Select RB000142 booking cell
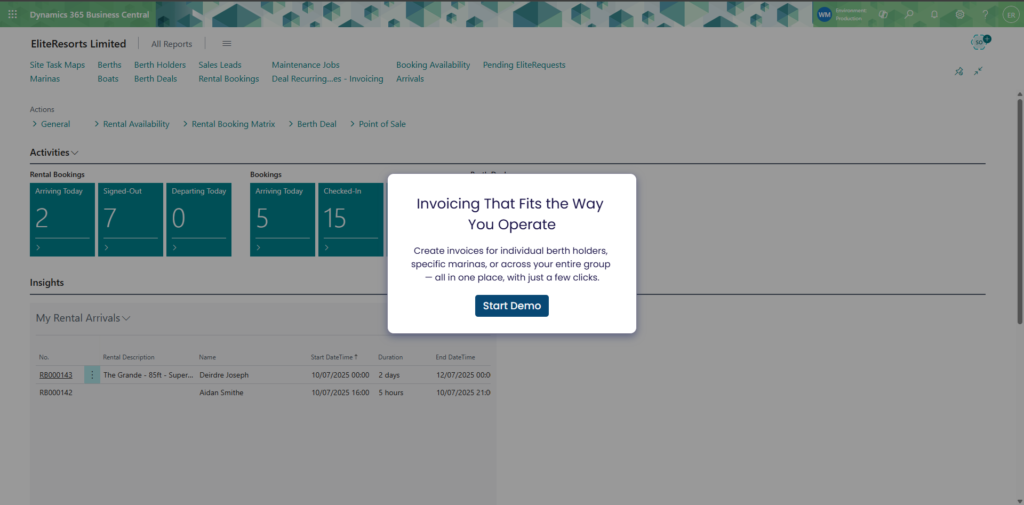The width and height of the screenshot is (1024, 505). pyautogui.click(x=56, y=393)
